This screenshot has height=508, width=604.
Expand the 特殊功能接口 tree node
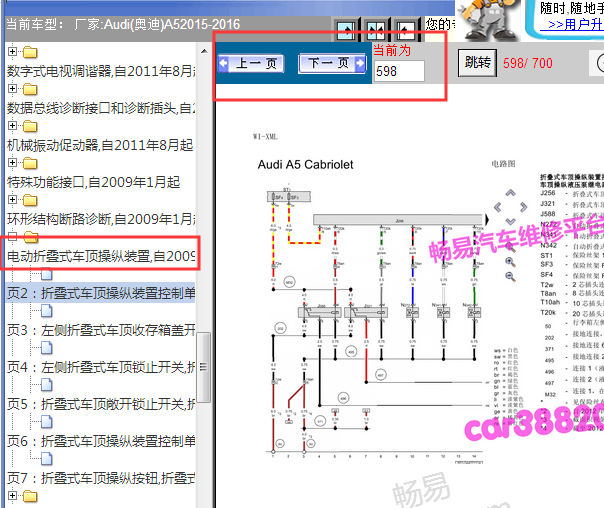[x=12, y=163]
